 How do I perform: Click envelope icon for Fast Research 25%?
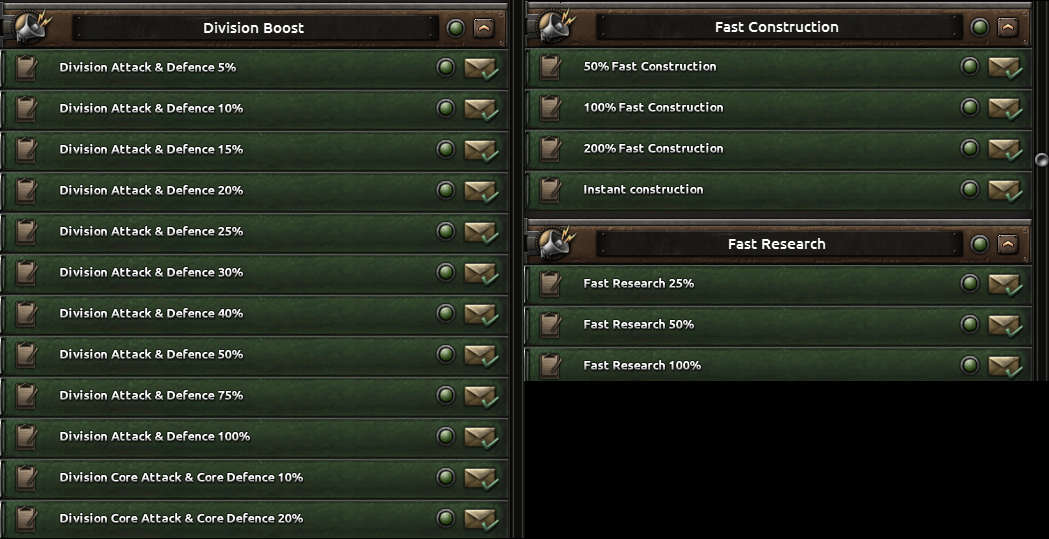1004,284
